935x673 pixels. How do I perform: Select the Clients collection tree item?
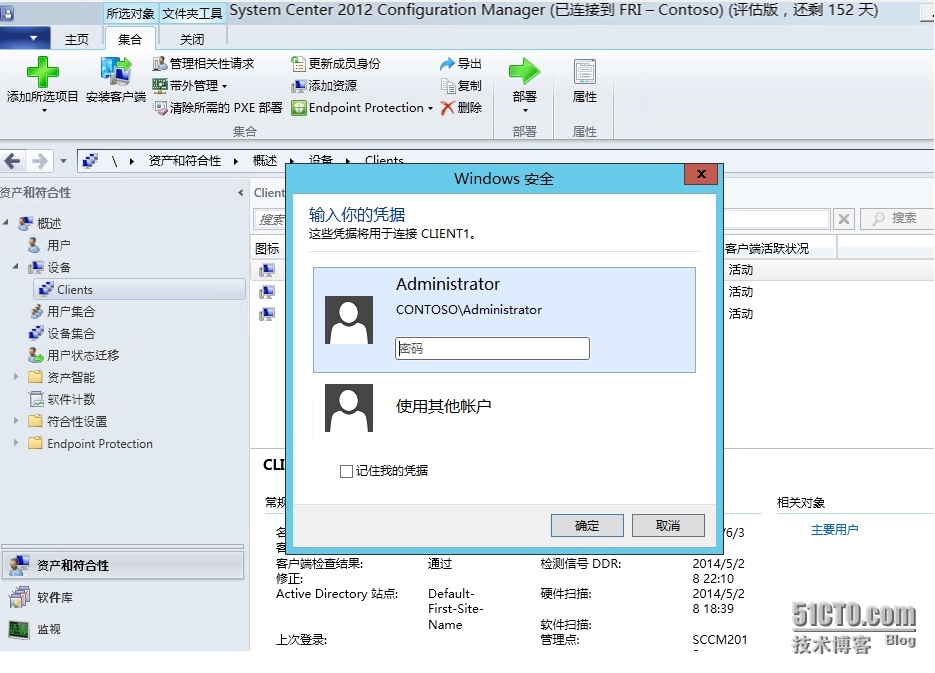(x=140, y=289)
